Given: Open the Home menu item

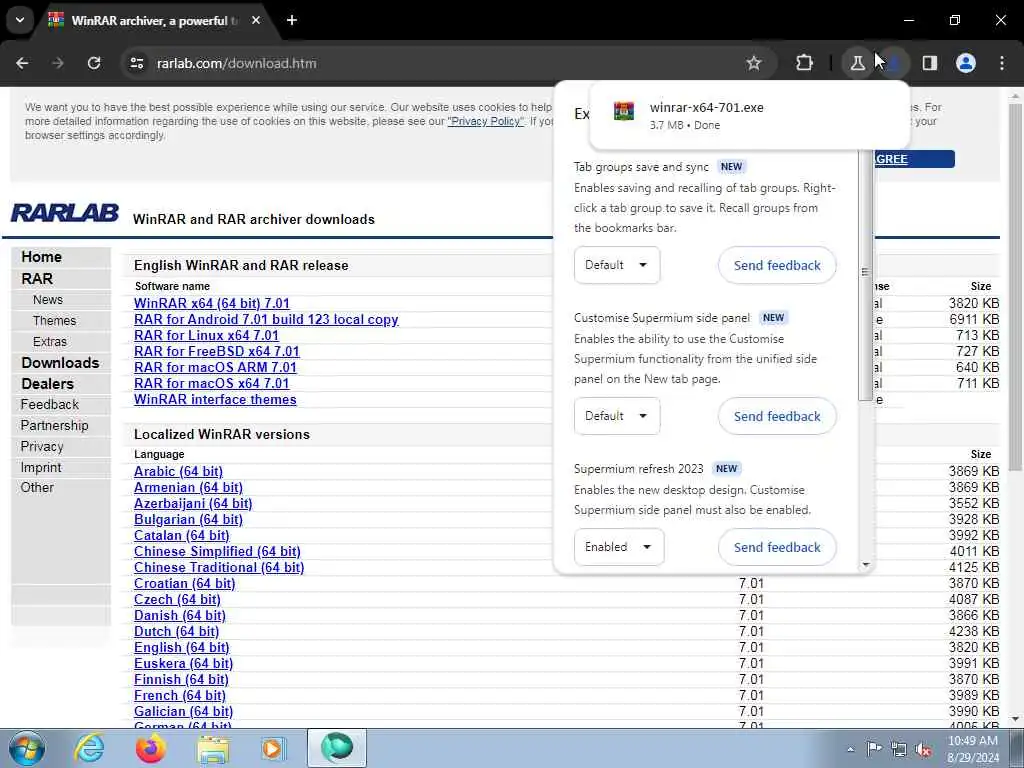Looking at the screenshot, I should point(42,257).
